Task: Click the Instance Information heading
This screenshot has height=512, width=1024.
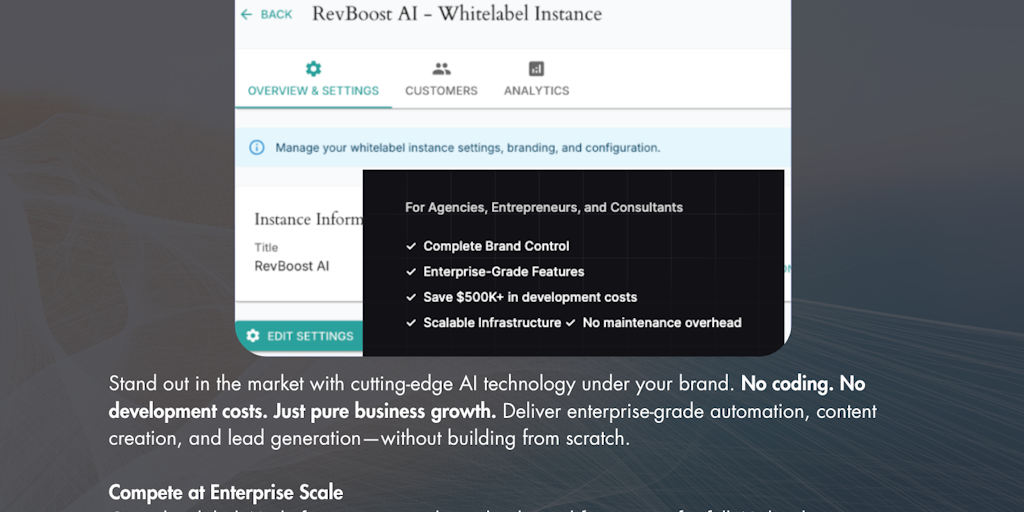Action: 308,219
